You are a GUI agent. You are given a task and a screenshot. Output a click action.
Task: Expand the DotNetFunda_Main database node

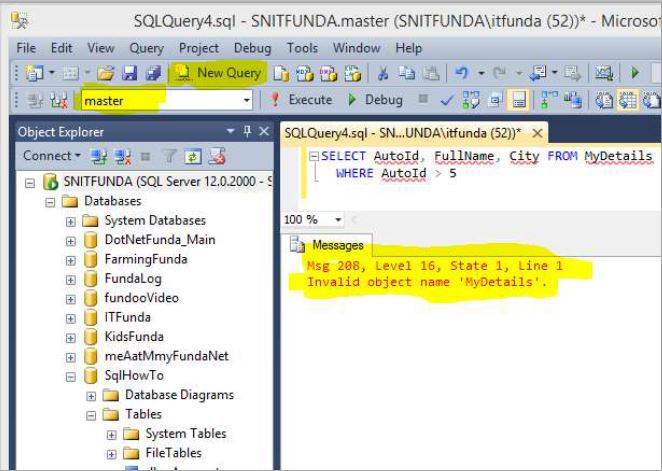tap(71, 241)
